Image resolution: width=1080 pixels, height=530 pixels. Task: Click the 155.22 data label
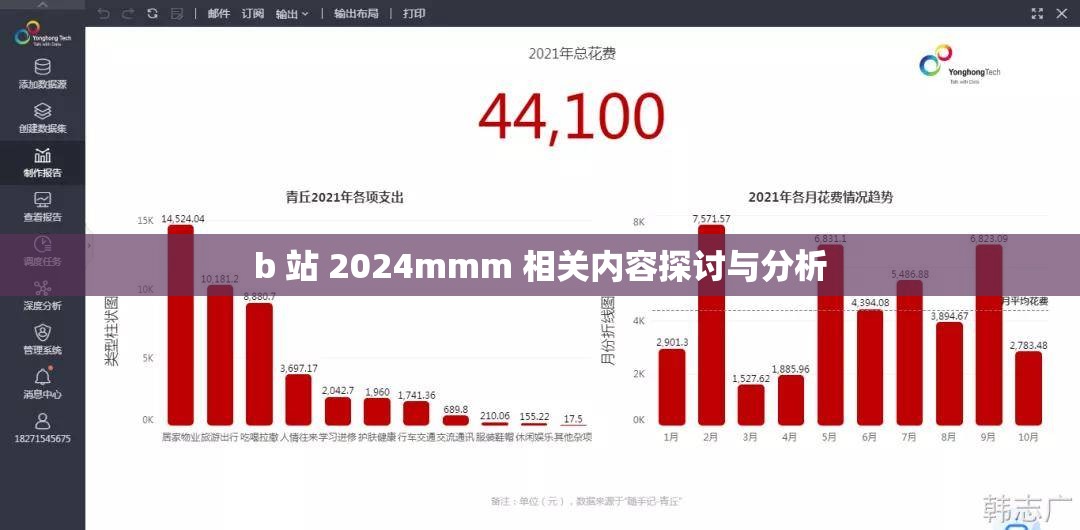point(534,416)
